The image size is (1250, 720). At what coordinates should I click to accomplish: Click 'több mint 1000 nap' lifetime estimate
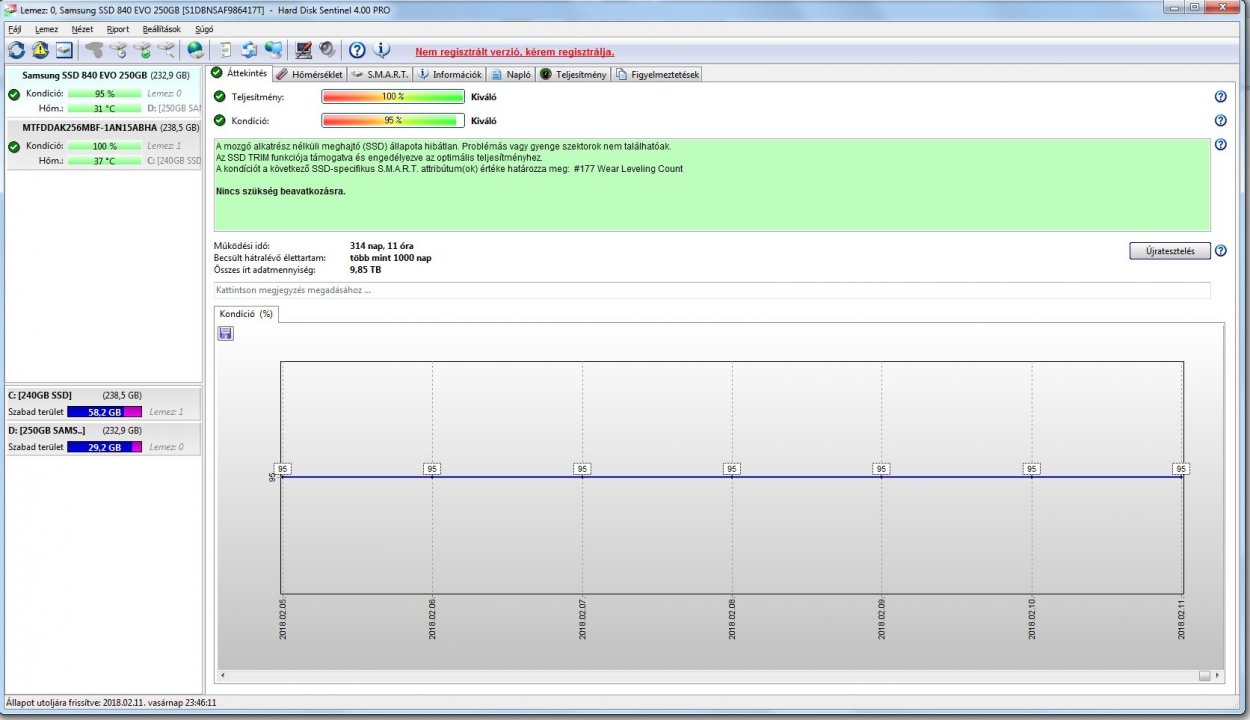click(x=391, y=258)
